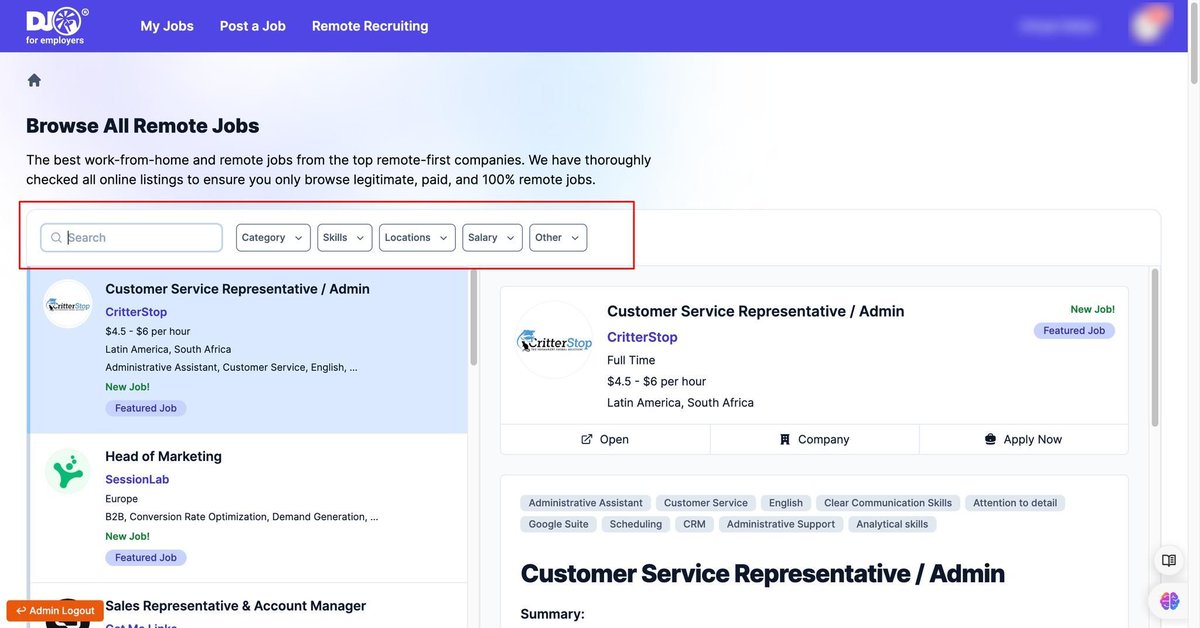Expand the Locations filter dropdown
The width and height of the screenshot is (1200, 628).
click(x=417, y=238)
